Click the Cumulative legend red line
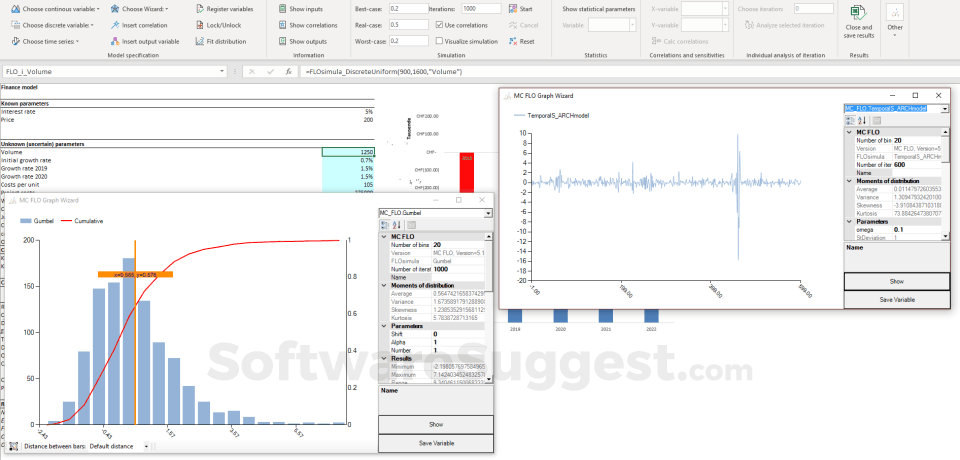The height and width of the screenshot is (460, 960). pyautogui.click(x=65, y=221)
